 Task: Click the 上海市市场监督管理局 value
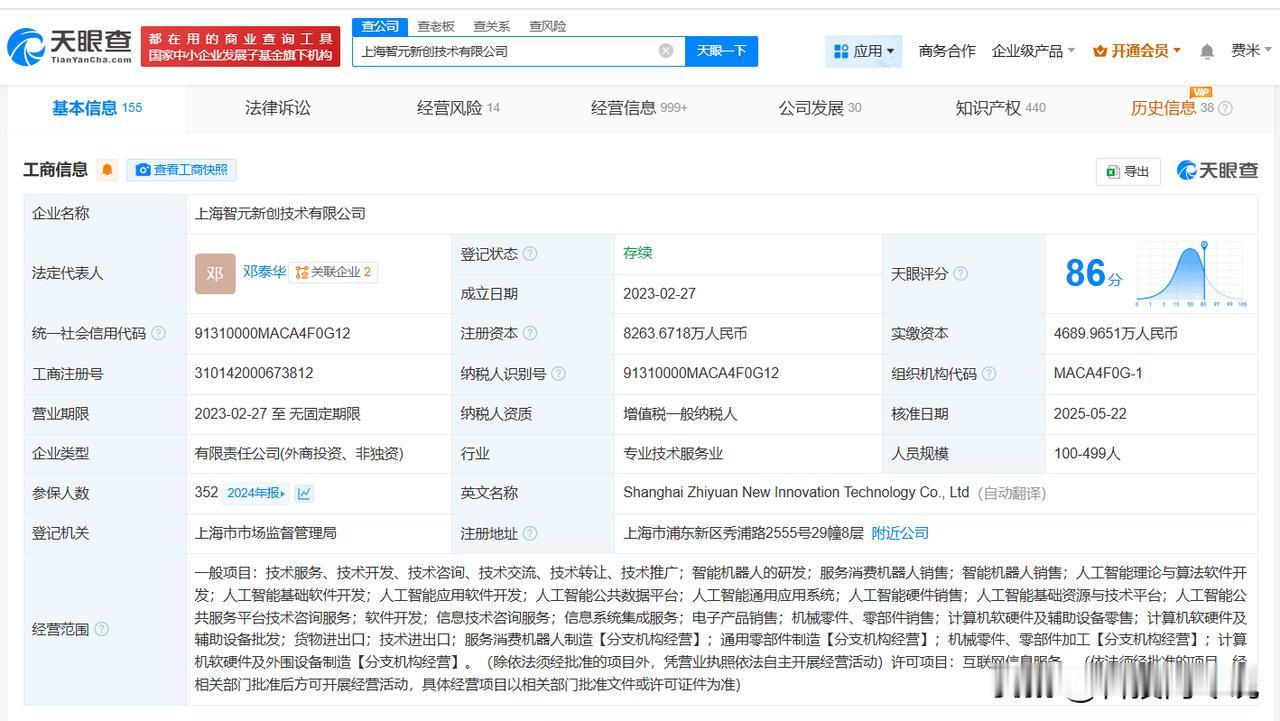(266, 534)
